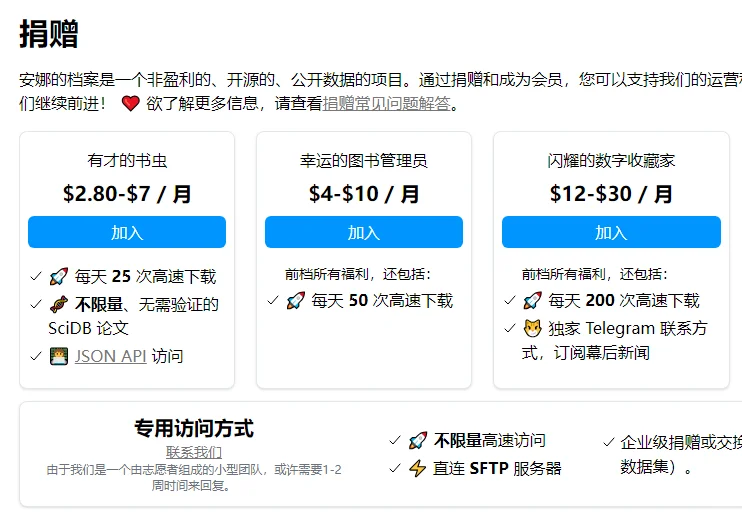
Task: Click the rocket icon beside 每天 50 次高速下载
Action: click(x=296, y=301)
